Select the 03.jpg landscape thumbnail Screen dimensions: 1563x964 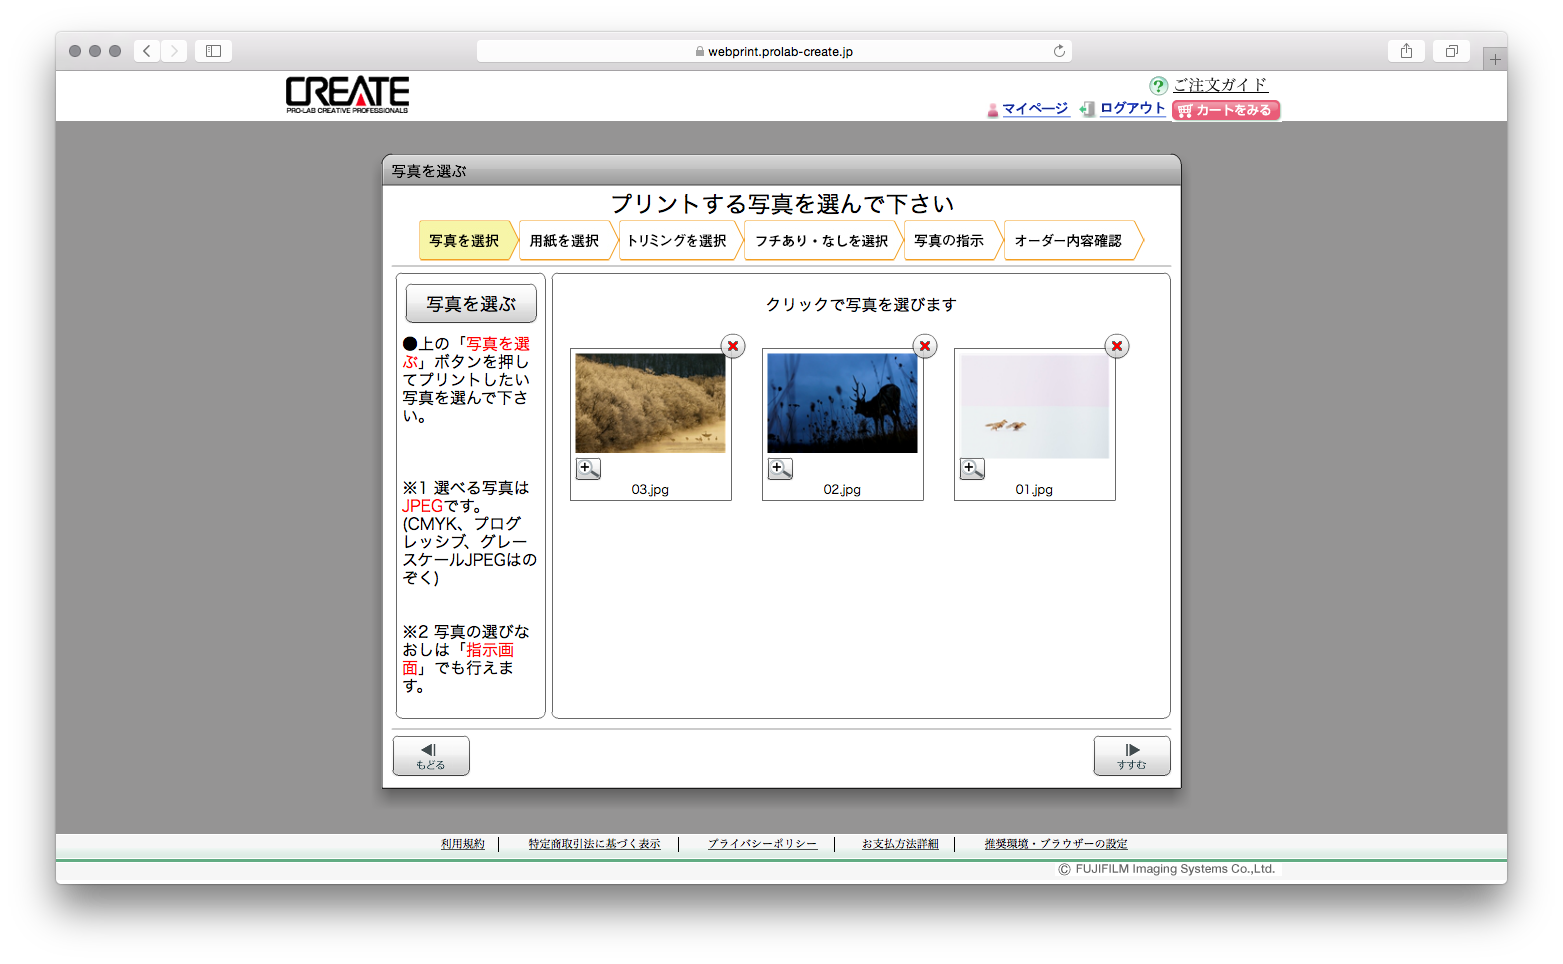pyautogui.click(x=650, y=403)
